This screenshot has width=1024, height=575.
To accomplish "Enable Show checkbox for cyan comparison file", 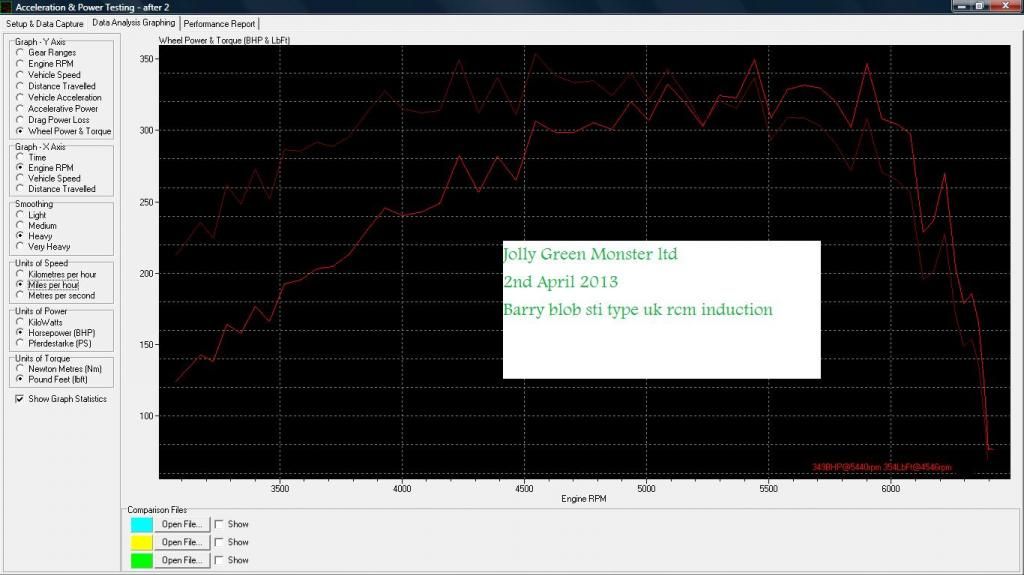I will [x=220, y=524].
